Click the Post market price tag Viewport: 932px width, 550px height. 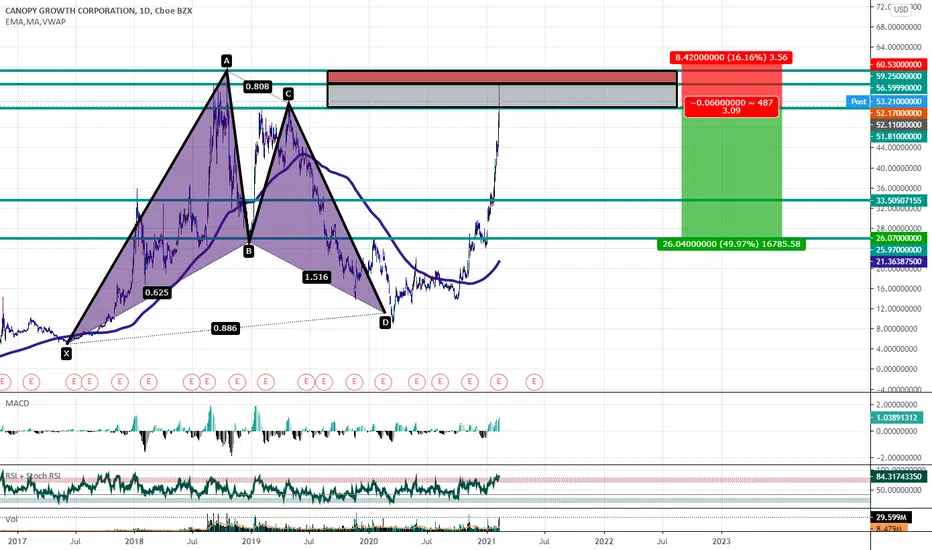[x=858, y=102]
